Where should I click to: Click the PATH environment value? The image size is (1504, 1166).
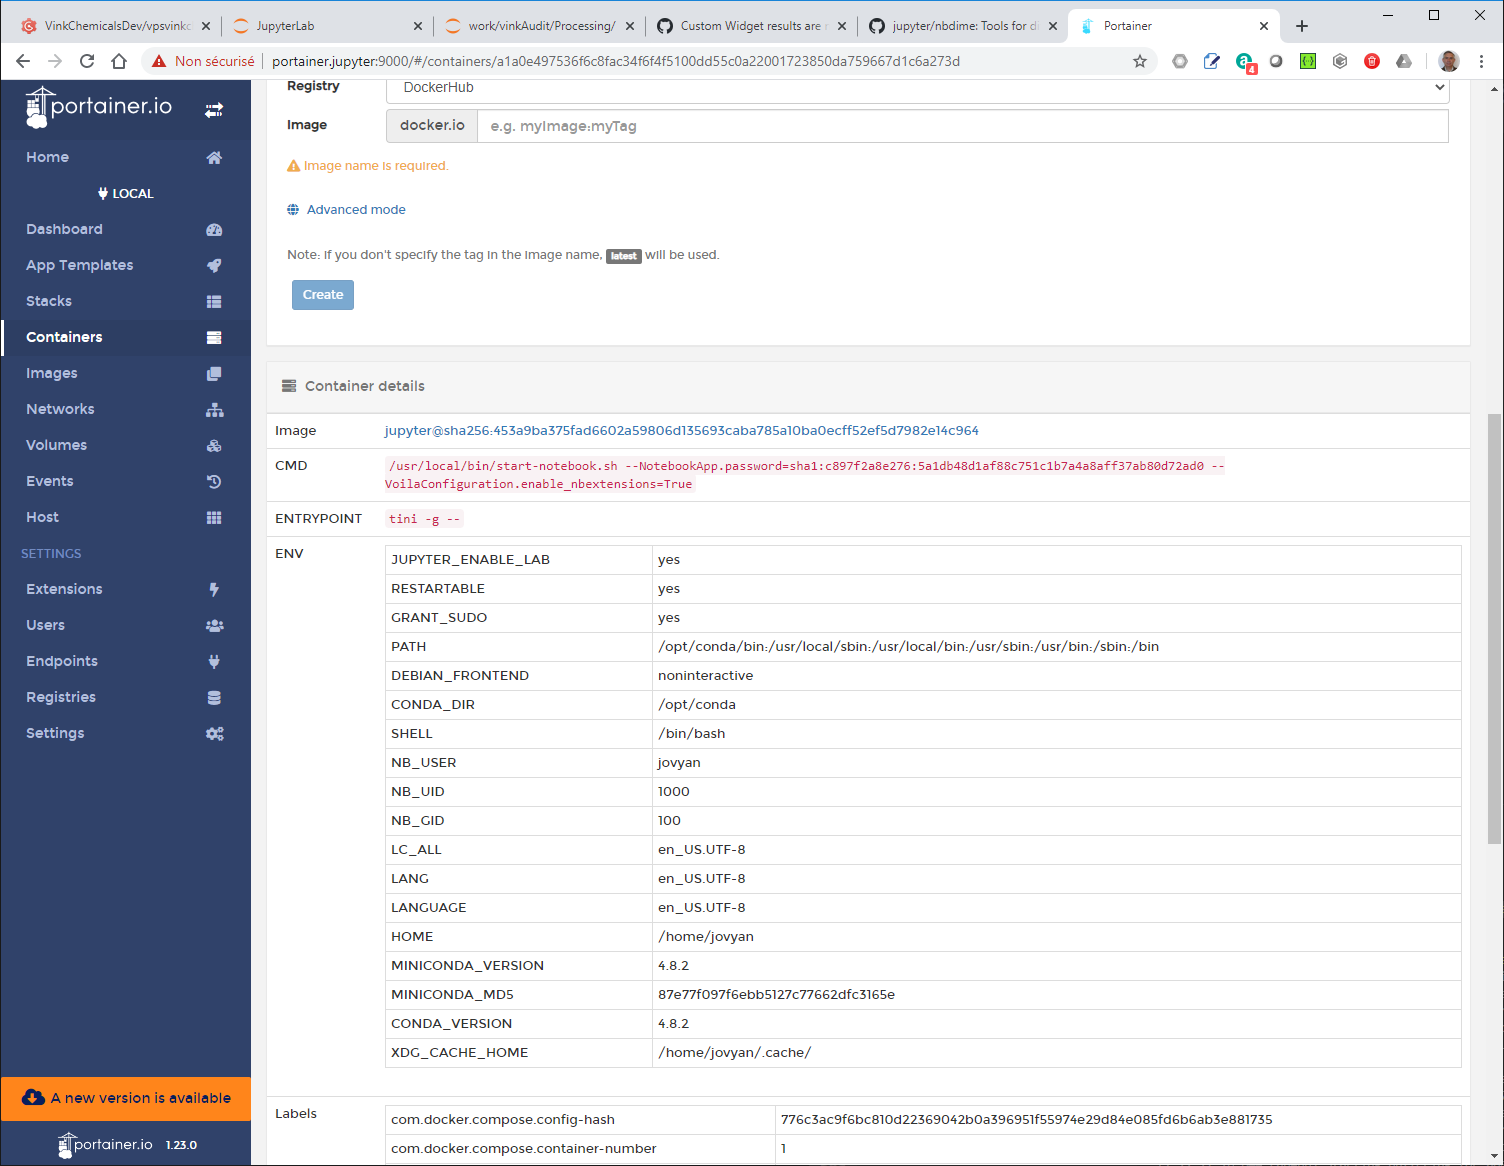click(908, 647)
